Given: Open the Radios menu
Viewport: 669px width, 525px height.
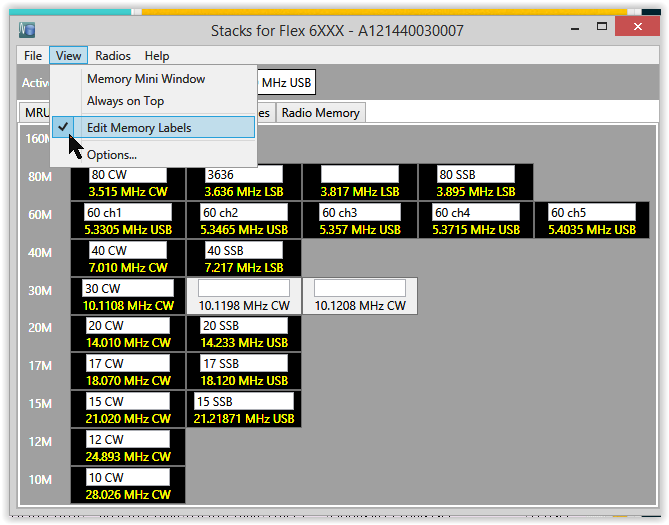Looking at the screenshot, I should tap(113, 56).
